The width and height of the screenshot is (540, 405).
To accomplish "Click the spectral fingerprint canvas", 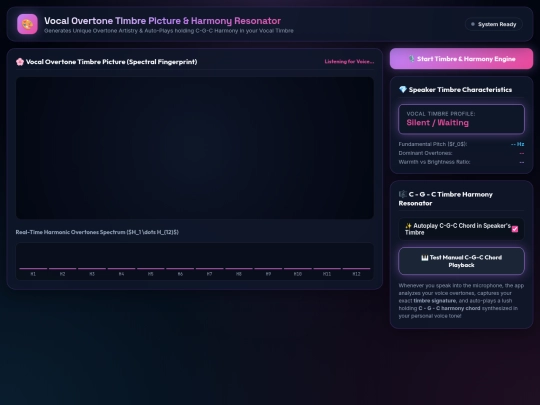I will tap(195, 148).
